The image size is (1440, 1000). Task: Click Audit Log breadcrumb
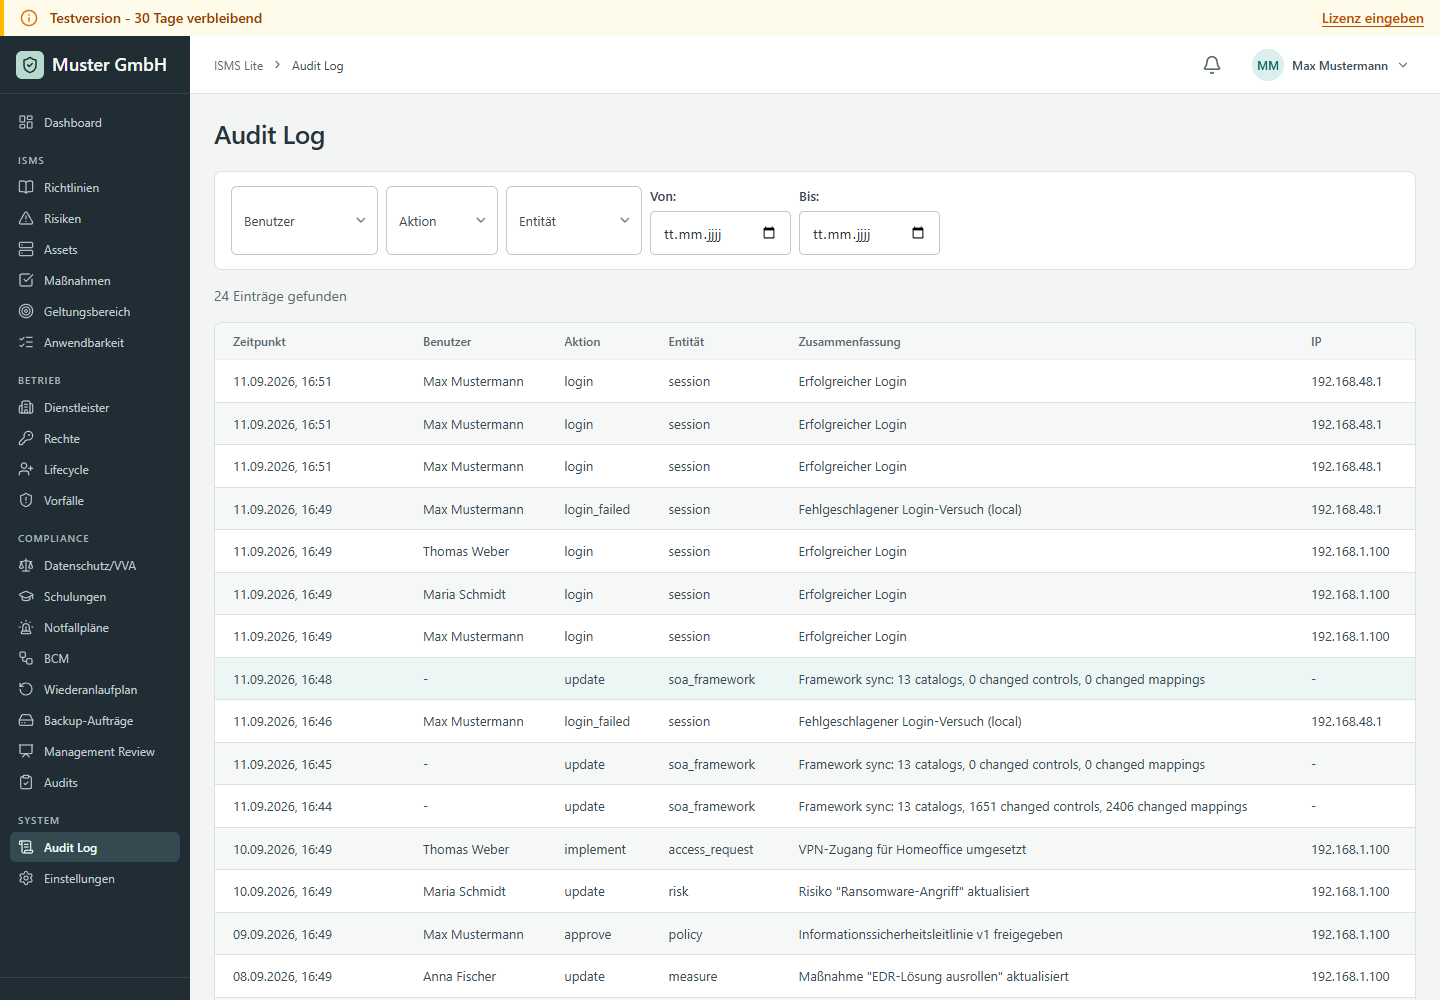coord(317,65)
